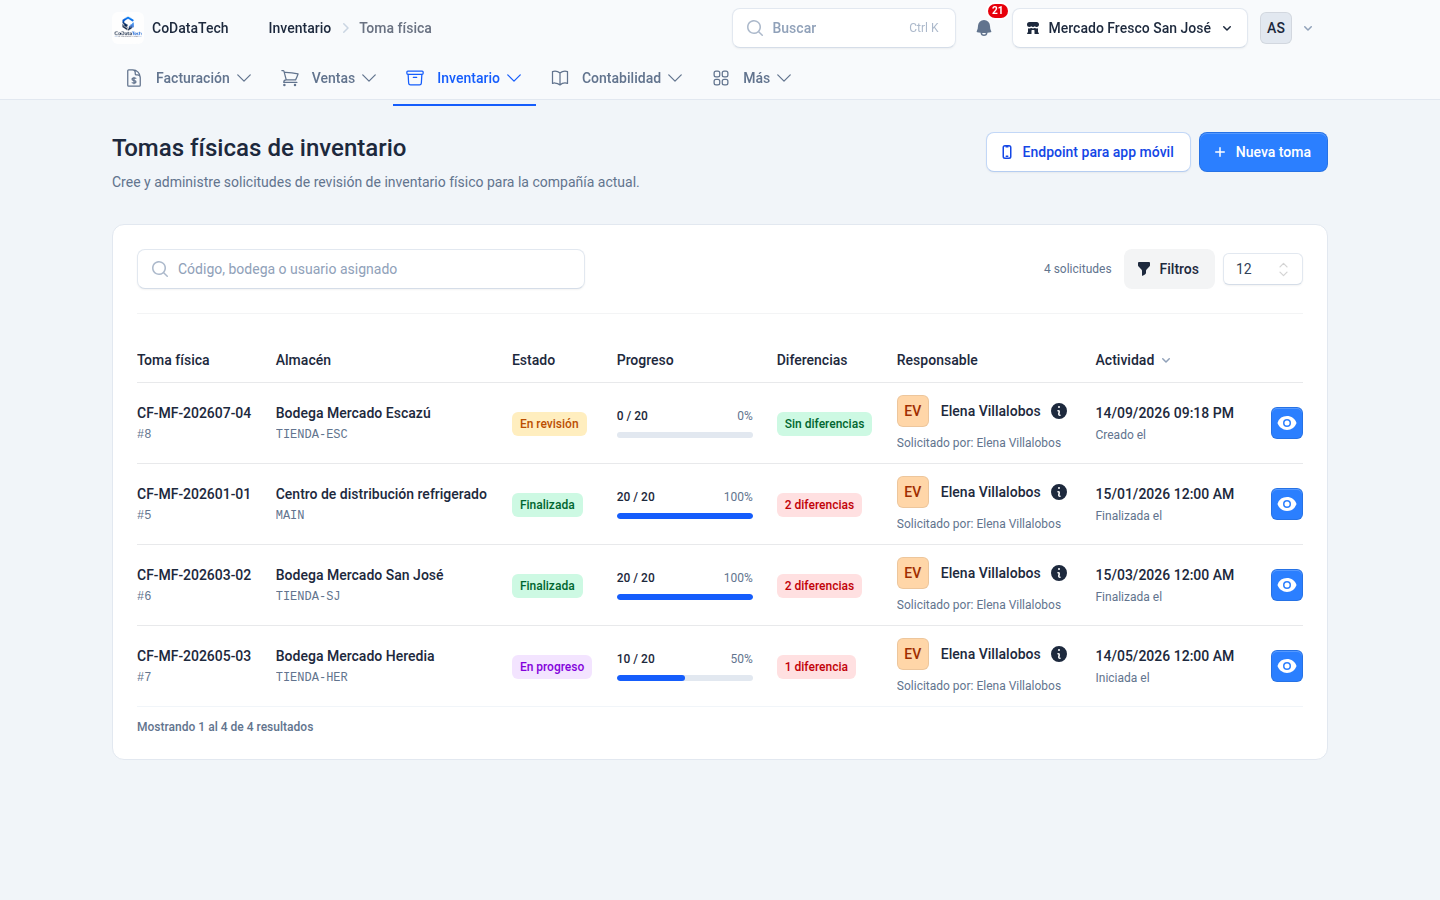
Task: Go to Inventario breadcrumb
Action: (x=299, y=28)
